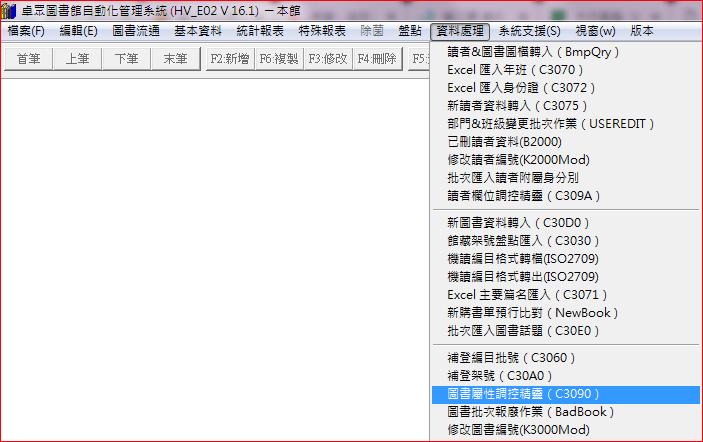Viewport: 703px width, 442px height.
Task: Open the 基本資料 menu
Action: coord(198,31)
